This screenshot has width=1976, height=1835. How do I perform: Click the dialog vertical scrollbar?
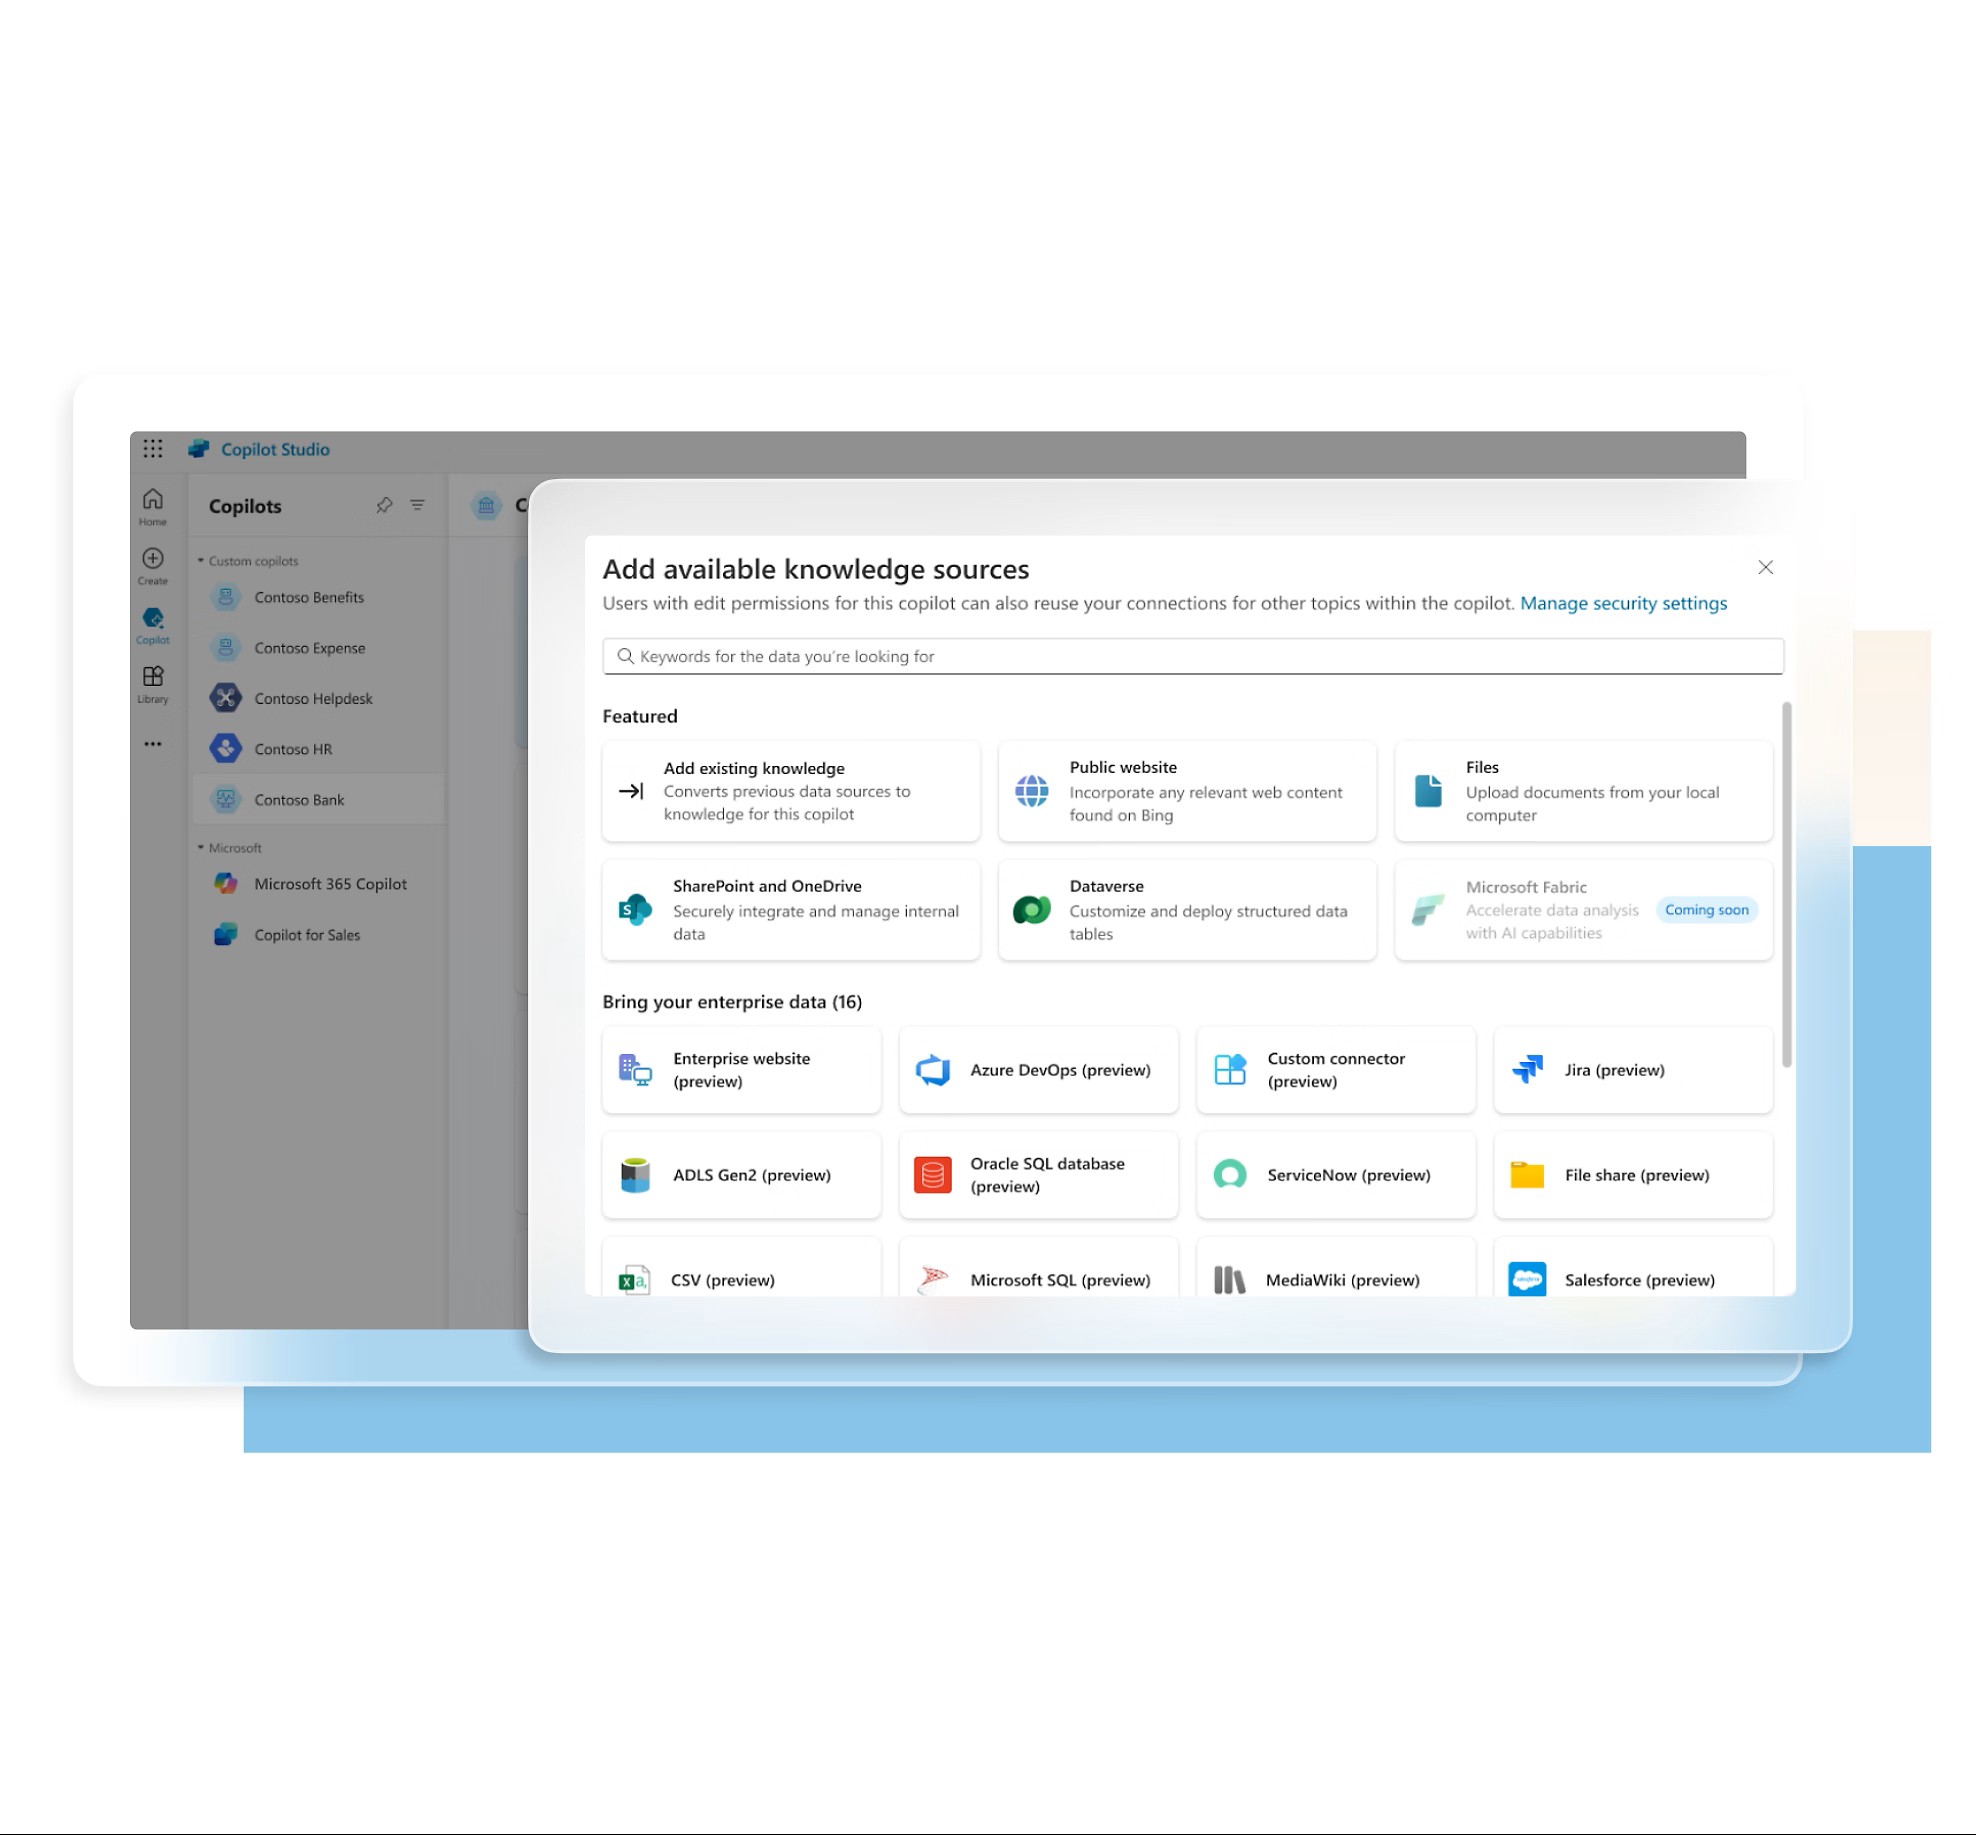point(1786,885)
